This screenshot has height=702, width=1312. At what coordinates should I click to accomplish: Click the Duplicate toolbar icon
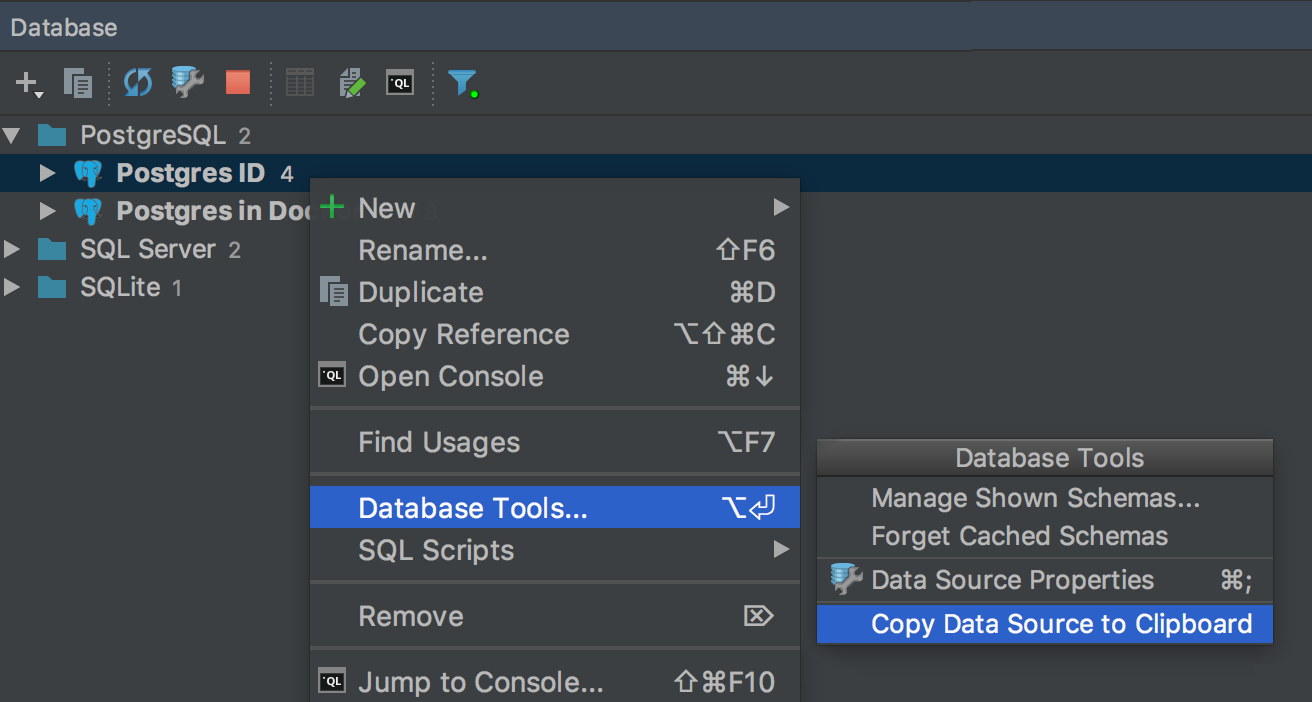pyautogui.click(x=78, y=83)
